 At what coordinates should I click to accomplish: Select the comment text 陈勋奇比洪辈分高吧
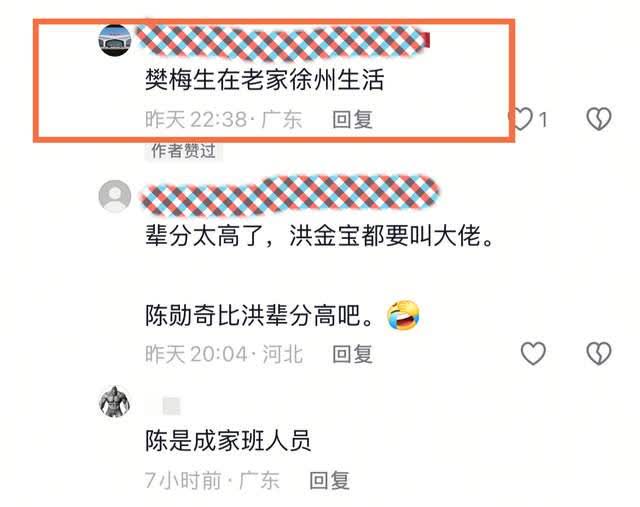pos(260,316)
